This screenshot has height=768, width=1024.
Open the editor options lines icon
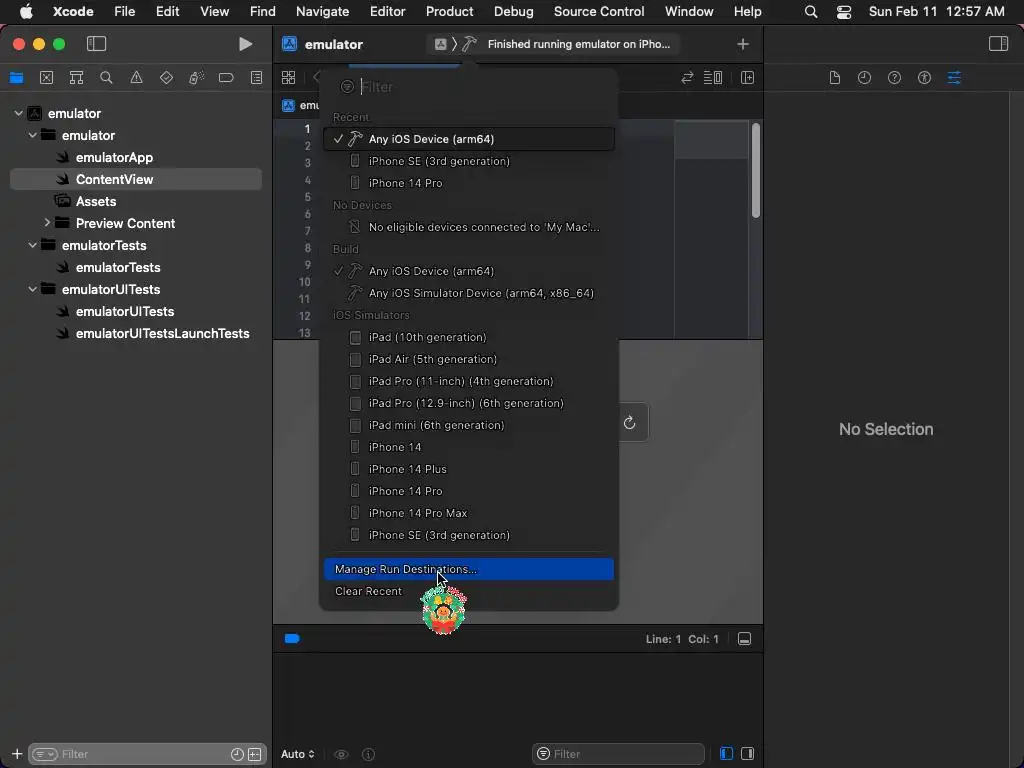(712, 78)
